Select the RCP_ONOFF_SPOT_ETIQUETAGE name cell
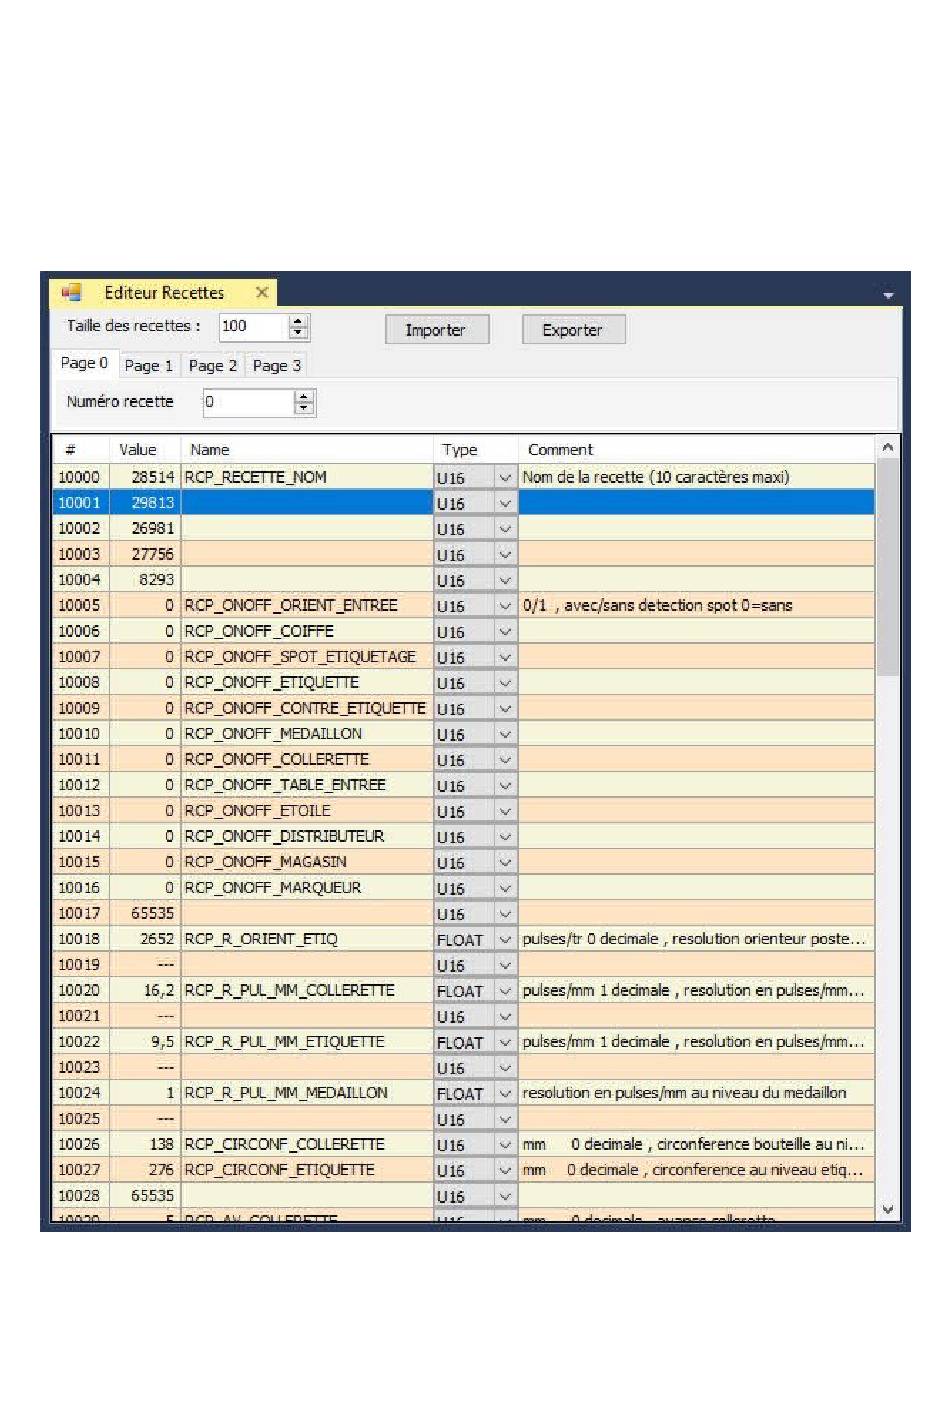950x1419 pixels. point(306,657)
